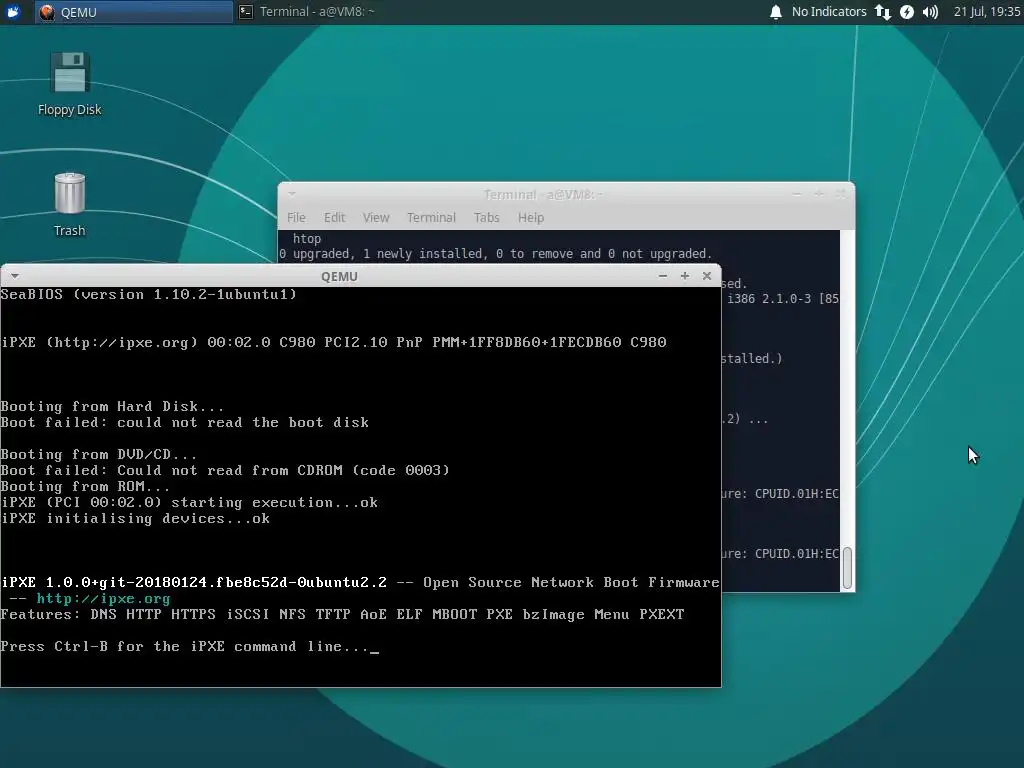Click the 'SeaBIOS (version 1.10.2-1ubuntu1)' line
The width and height of the screenshot is (1024, 768).
(x=148, y=295)
